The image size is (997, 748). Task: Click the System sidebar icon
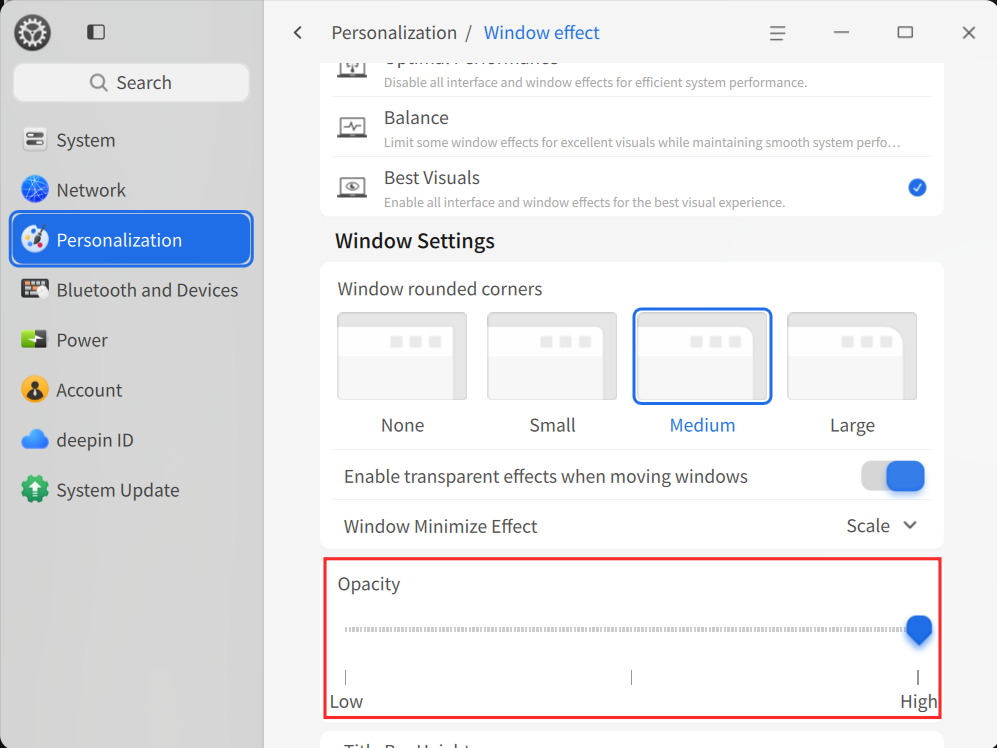(34, 139)
